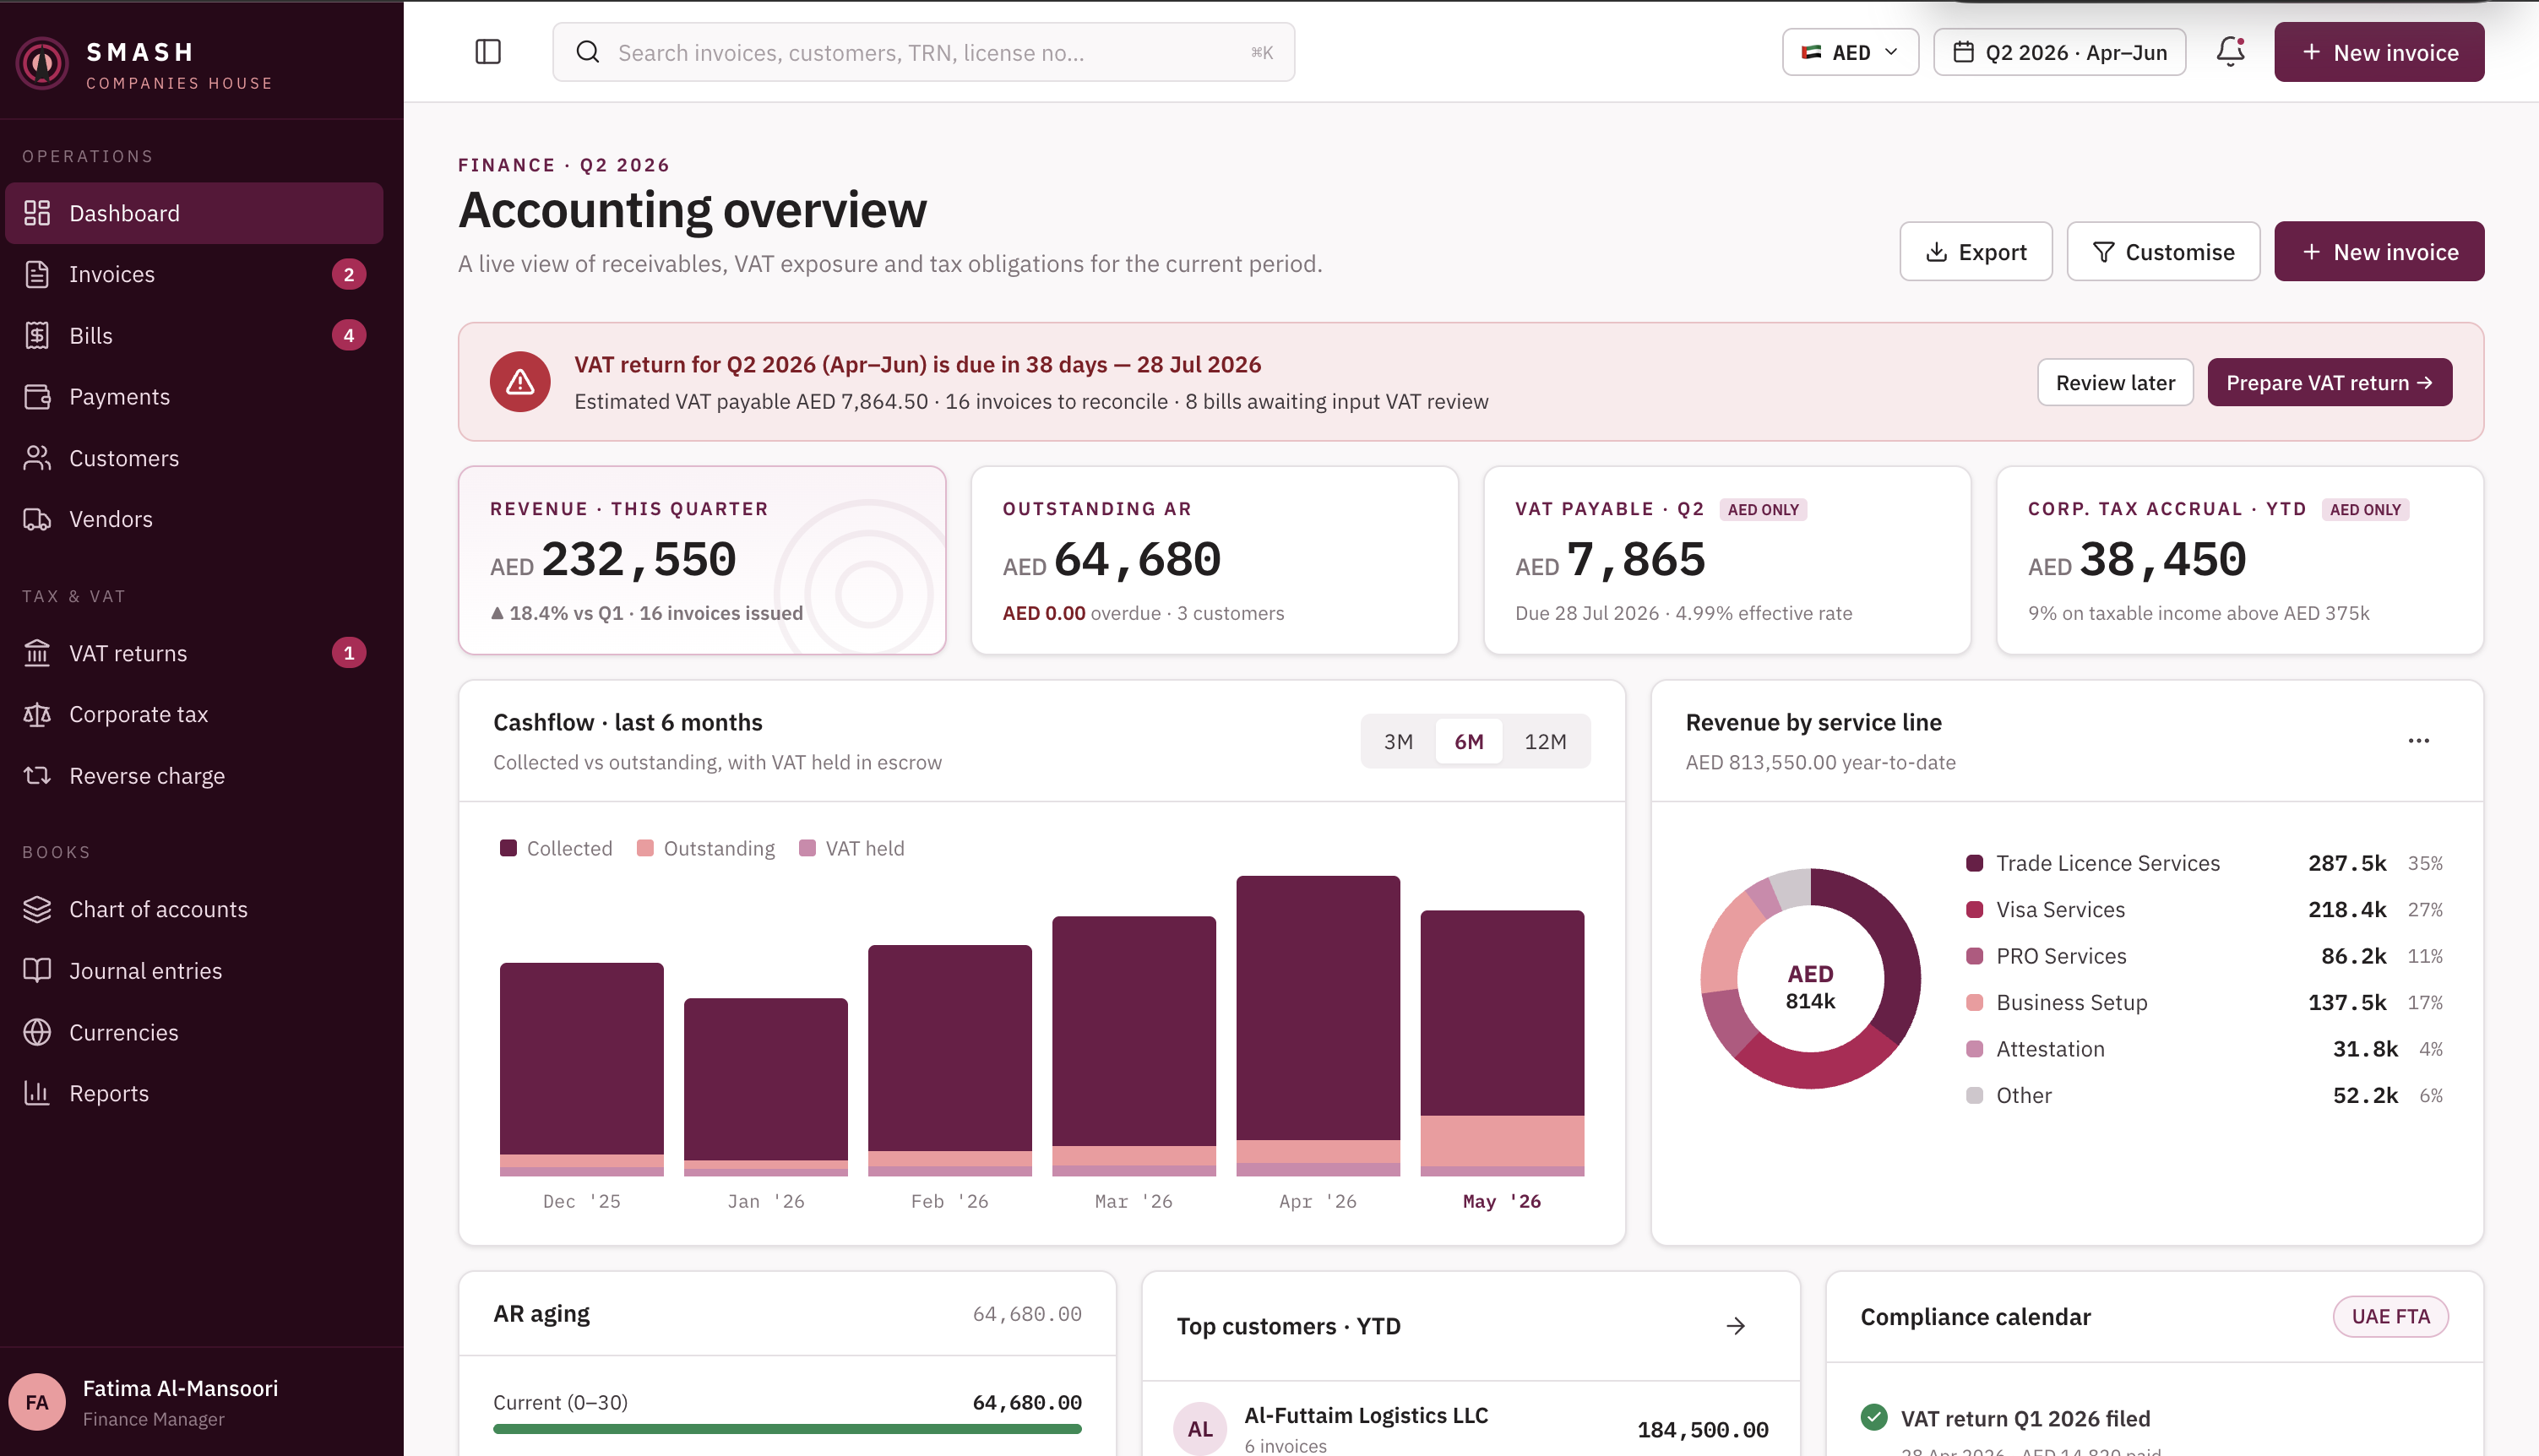Click the Bills badge showing 4
Viewport: 2539px width, 1456px height.
pos(349,335)
